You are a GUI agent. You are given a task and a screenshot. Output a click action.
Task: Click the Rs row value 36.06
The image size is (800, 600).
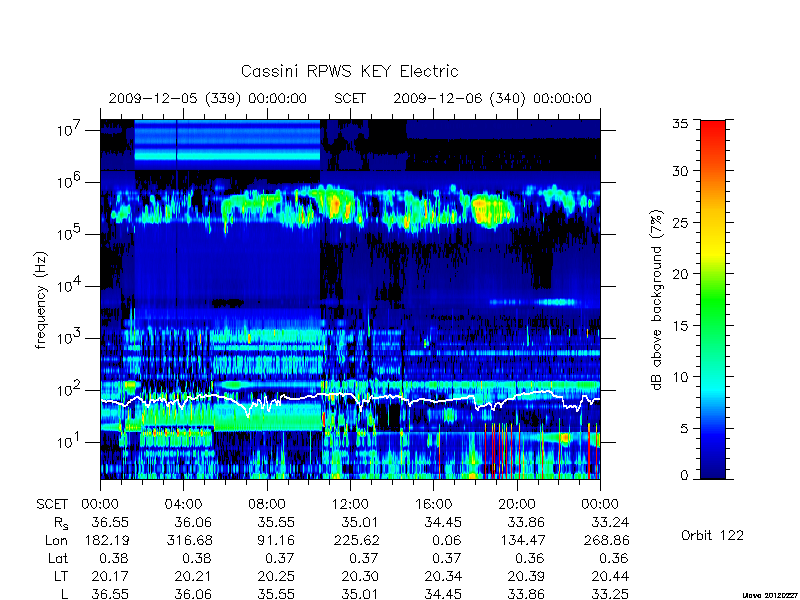(x=193, y=522)
